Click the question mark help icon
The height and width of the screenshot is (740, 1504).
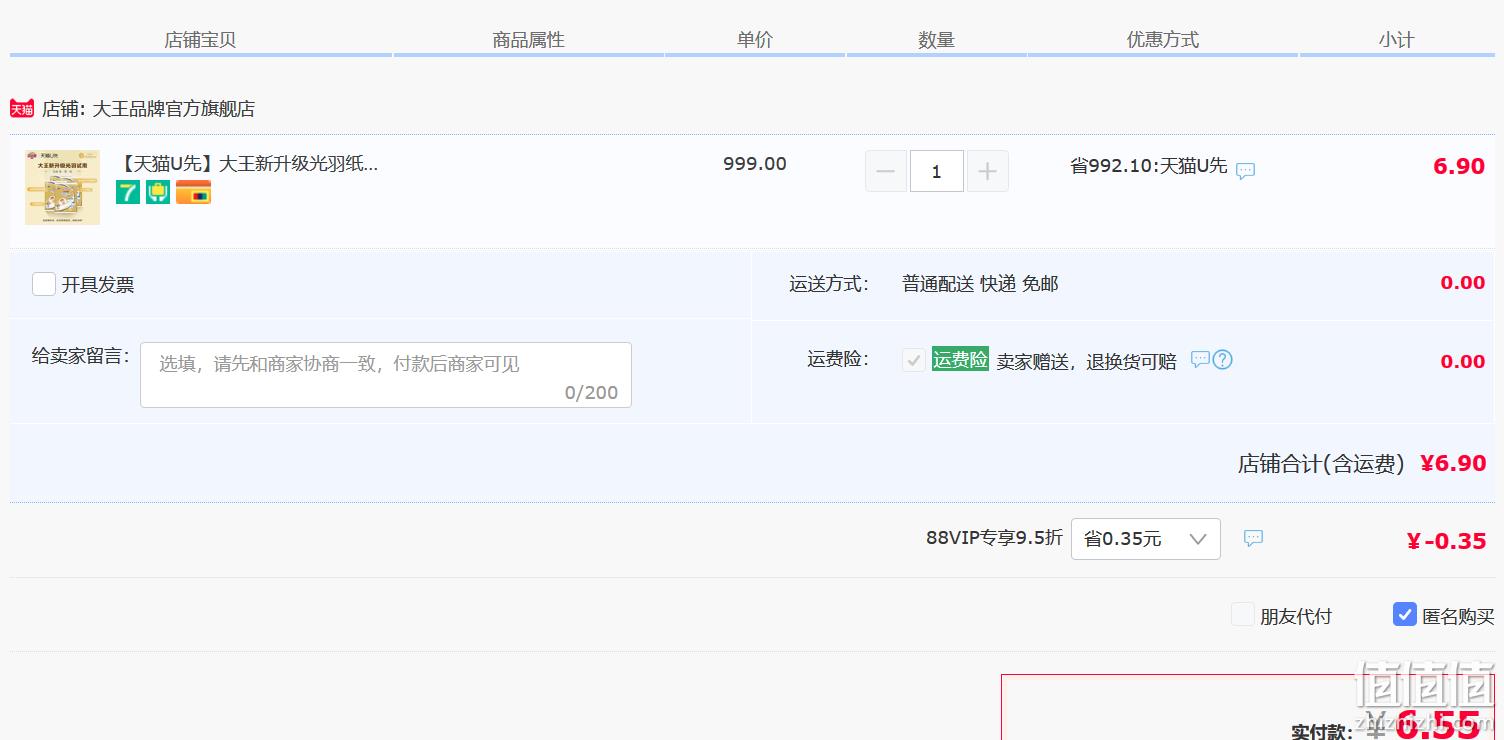[x=1222, y=360]
